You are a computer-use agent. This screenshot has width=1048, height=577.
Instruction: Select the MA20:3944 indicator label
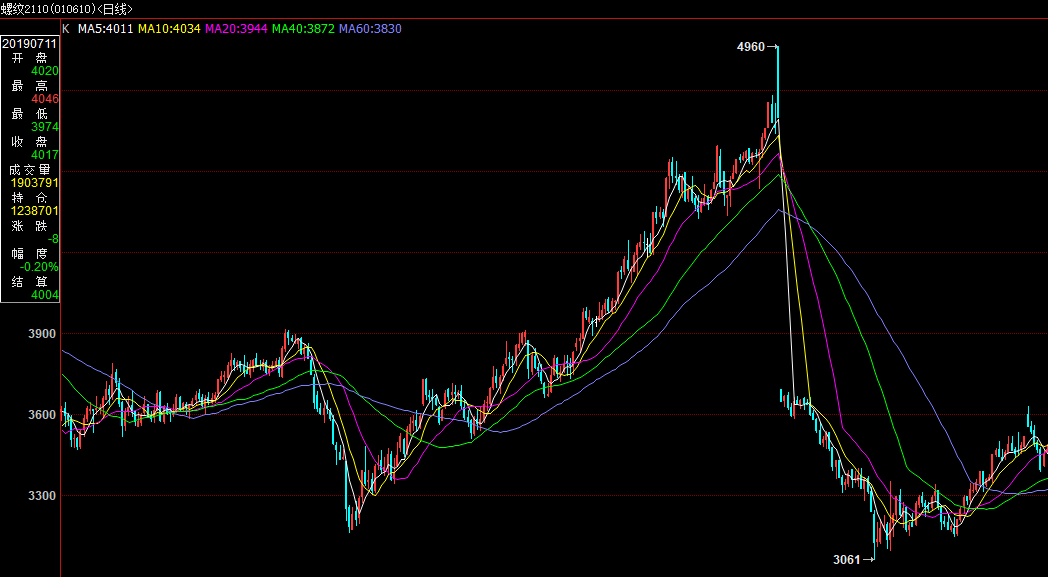pyautogui.click(x=237, y=29)
